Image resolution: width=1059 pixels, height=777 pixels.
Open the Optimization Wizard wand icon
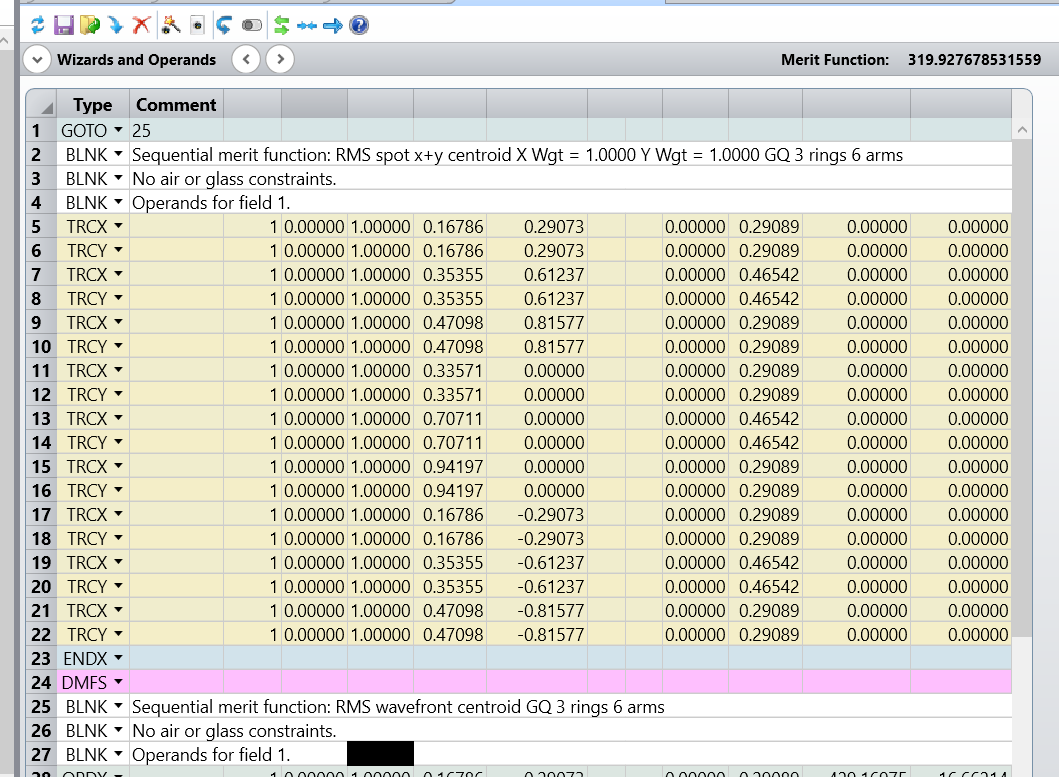click(x=171, y=26)
